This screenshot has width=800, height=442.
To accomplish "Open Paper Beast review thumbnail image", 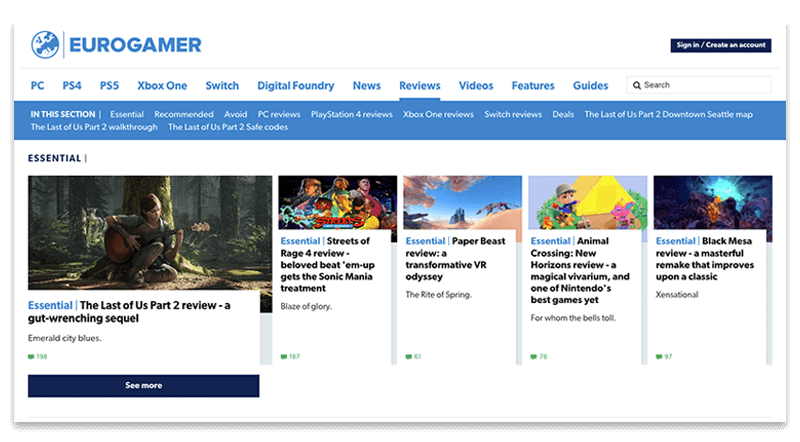I will (463, 203).
